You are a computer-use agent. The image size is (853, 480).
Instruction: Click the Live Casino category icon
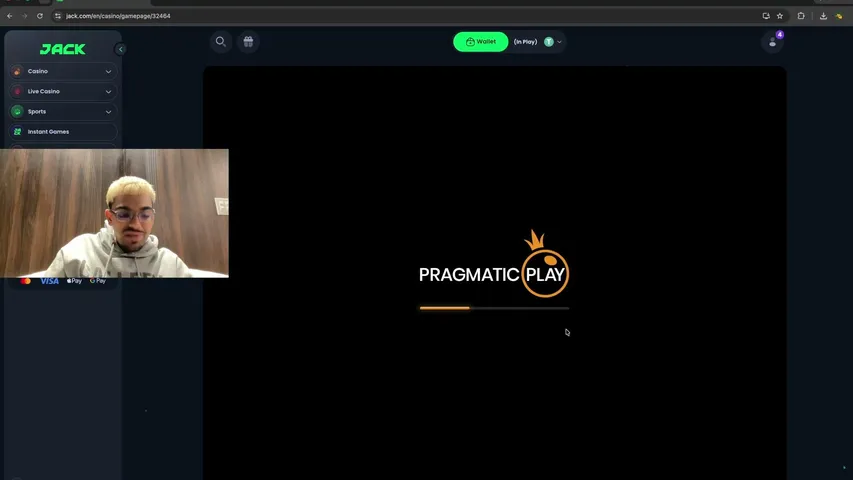pos(17,91)
